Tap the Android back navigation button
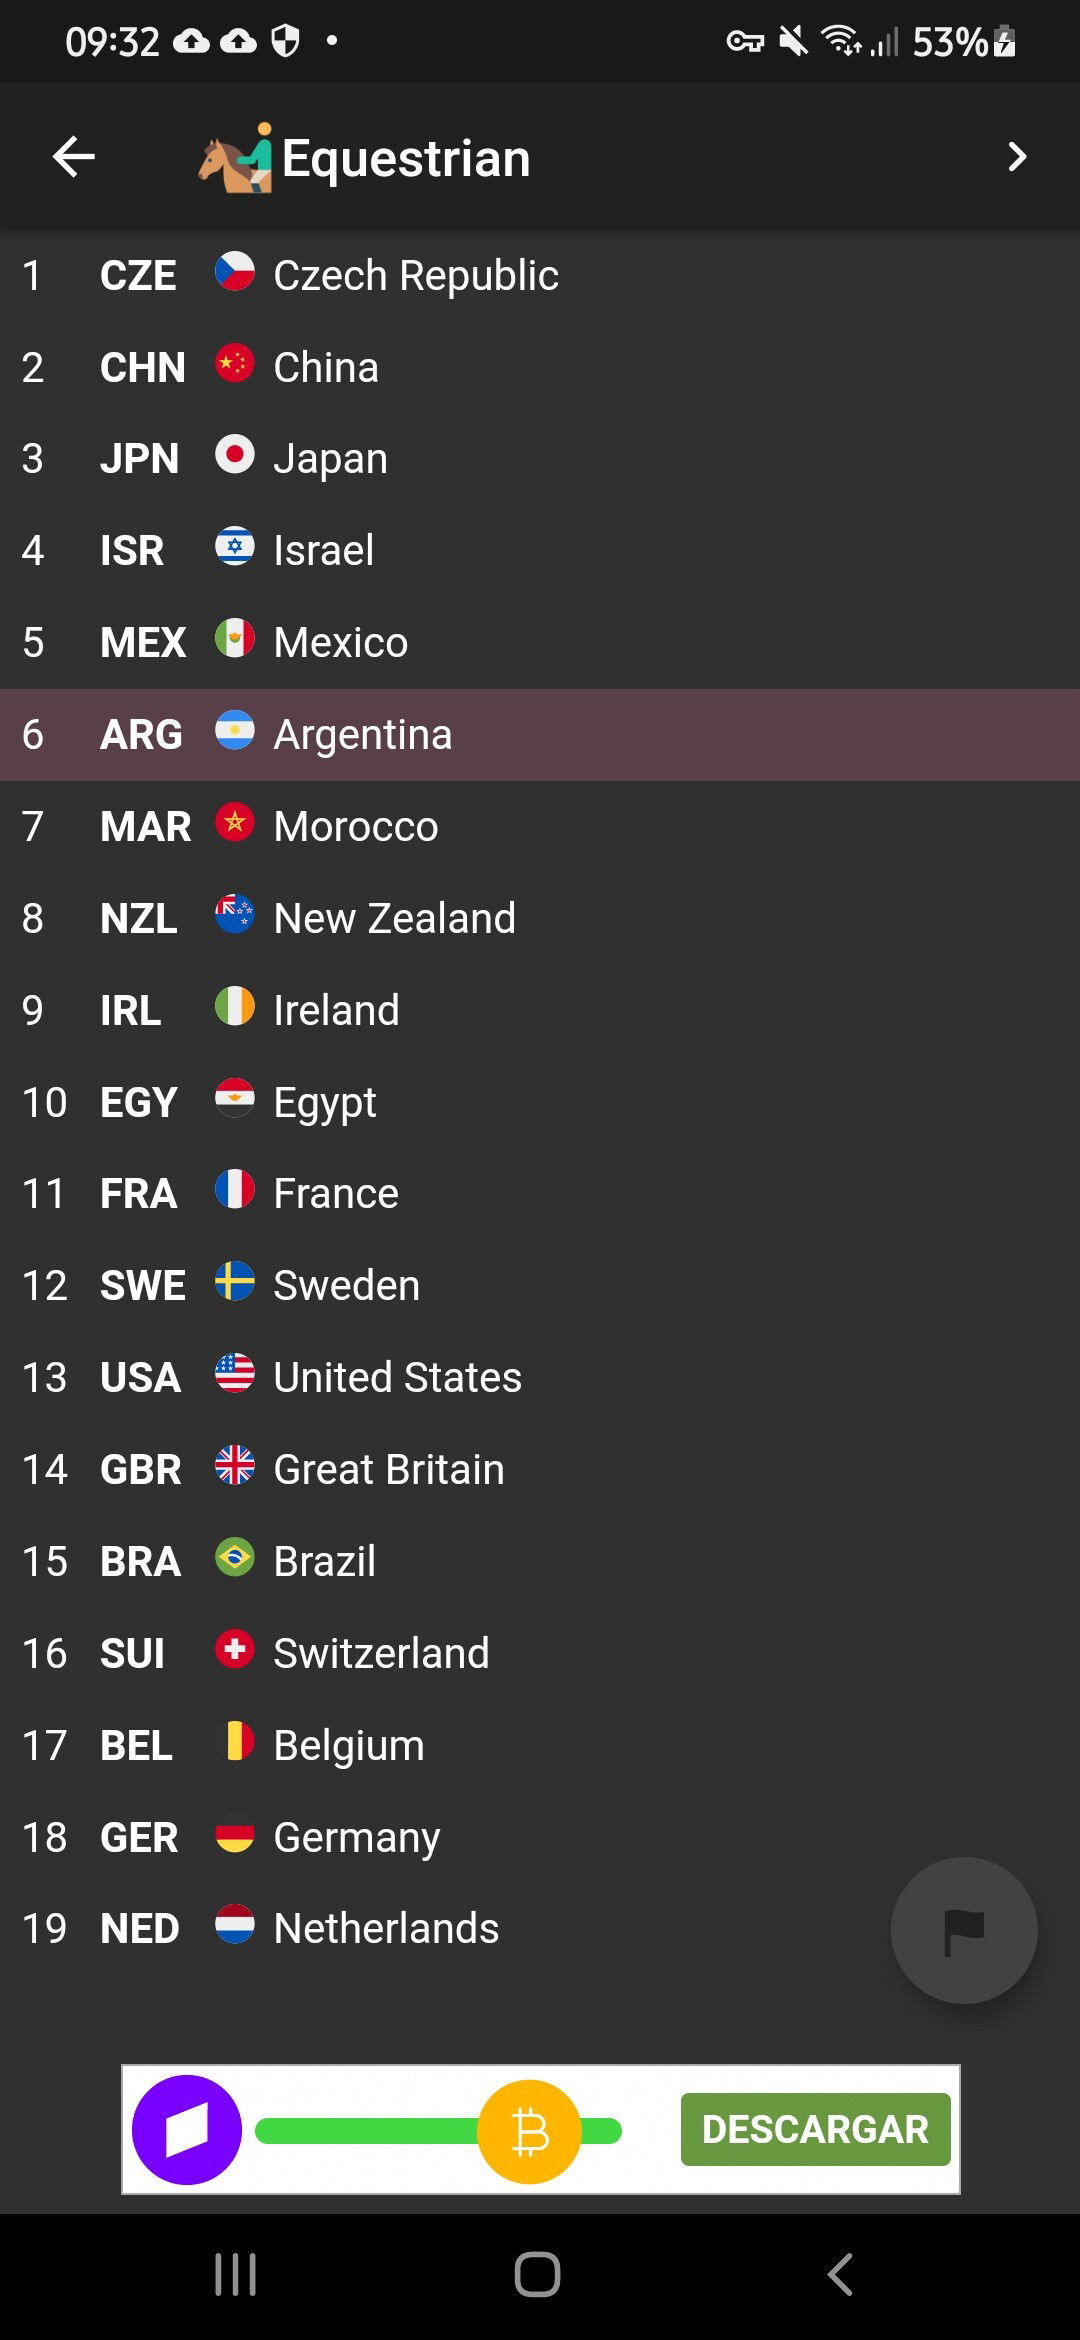 click(840, 2275)
